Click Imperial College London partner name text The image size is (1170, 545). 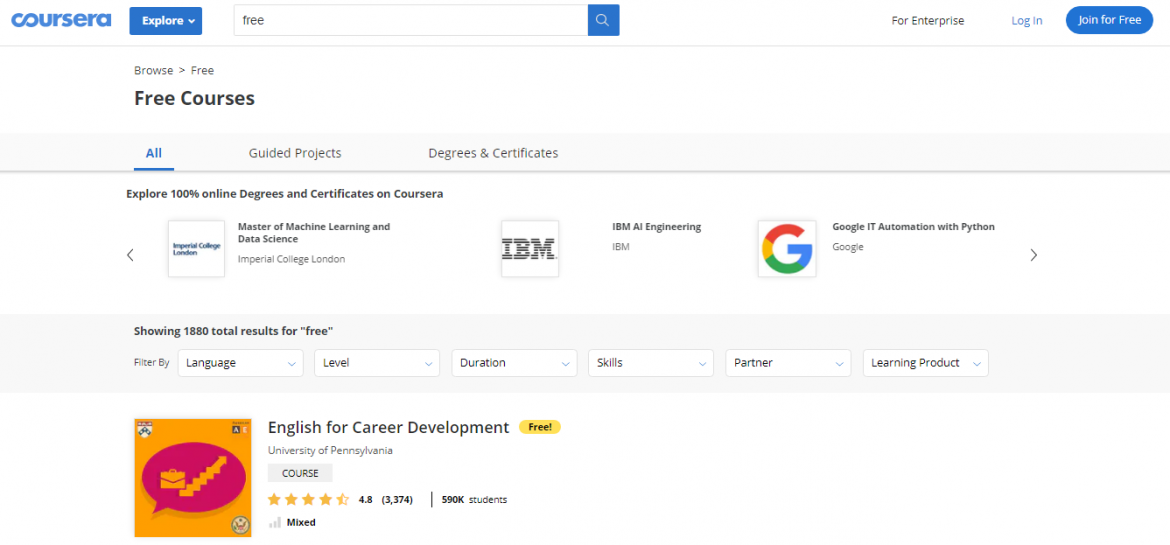tap(292, 259)
